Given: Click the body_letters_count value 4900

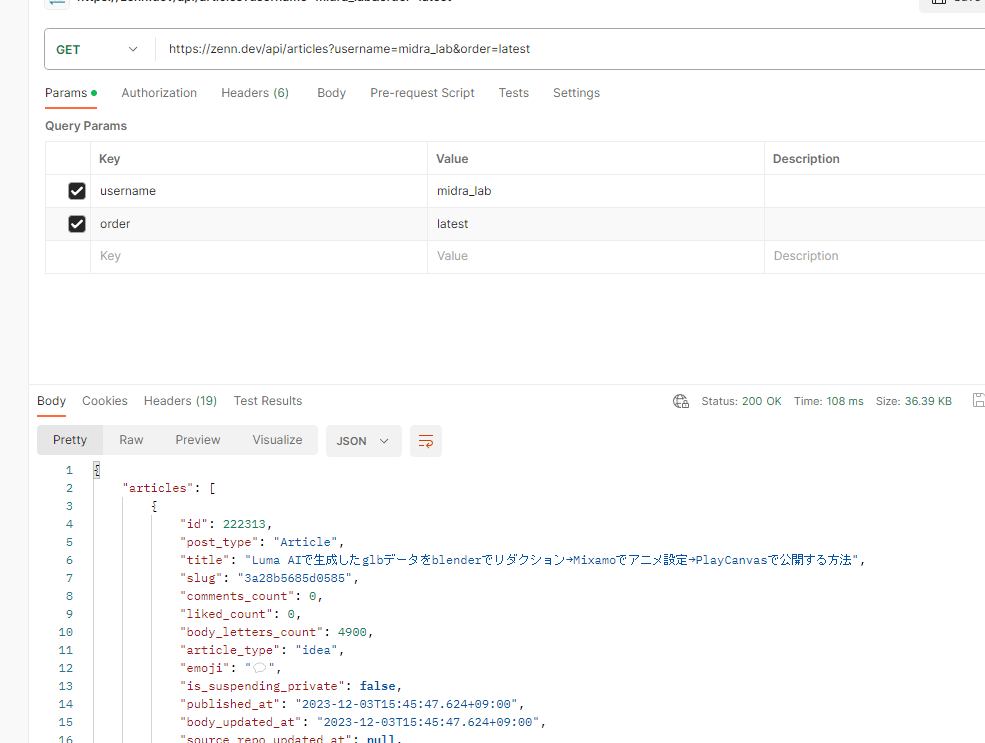Looking at the screenshot, I should click(x=352, y=632).
